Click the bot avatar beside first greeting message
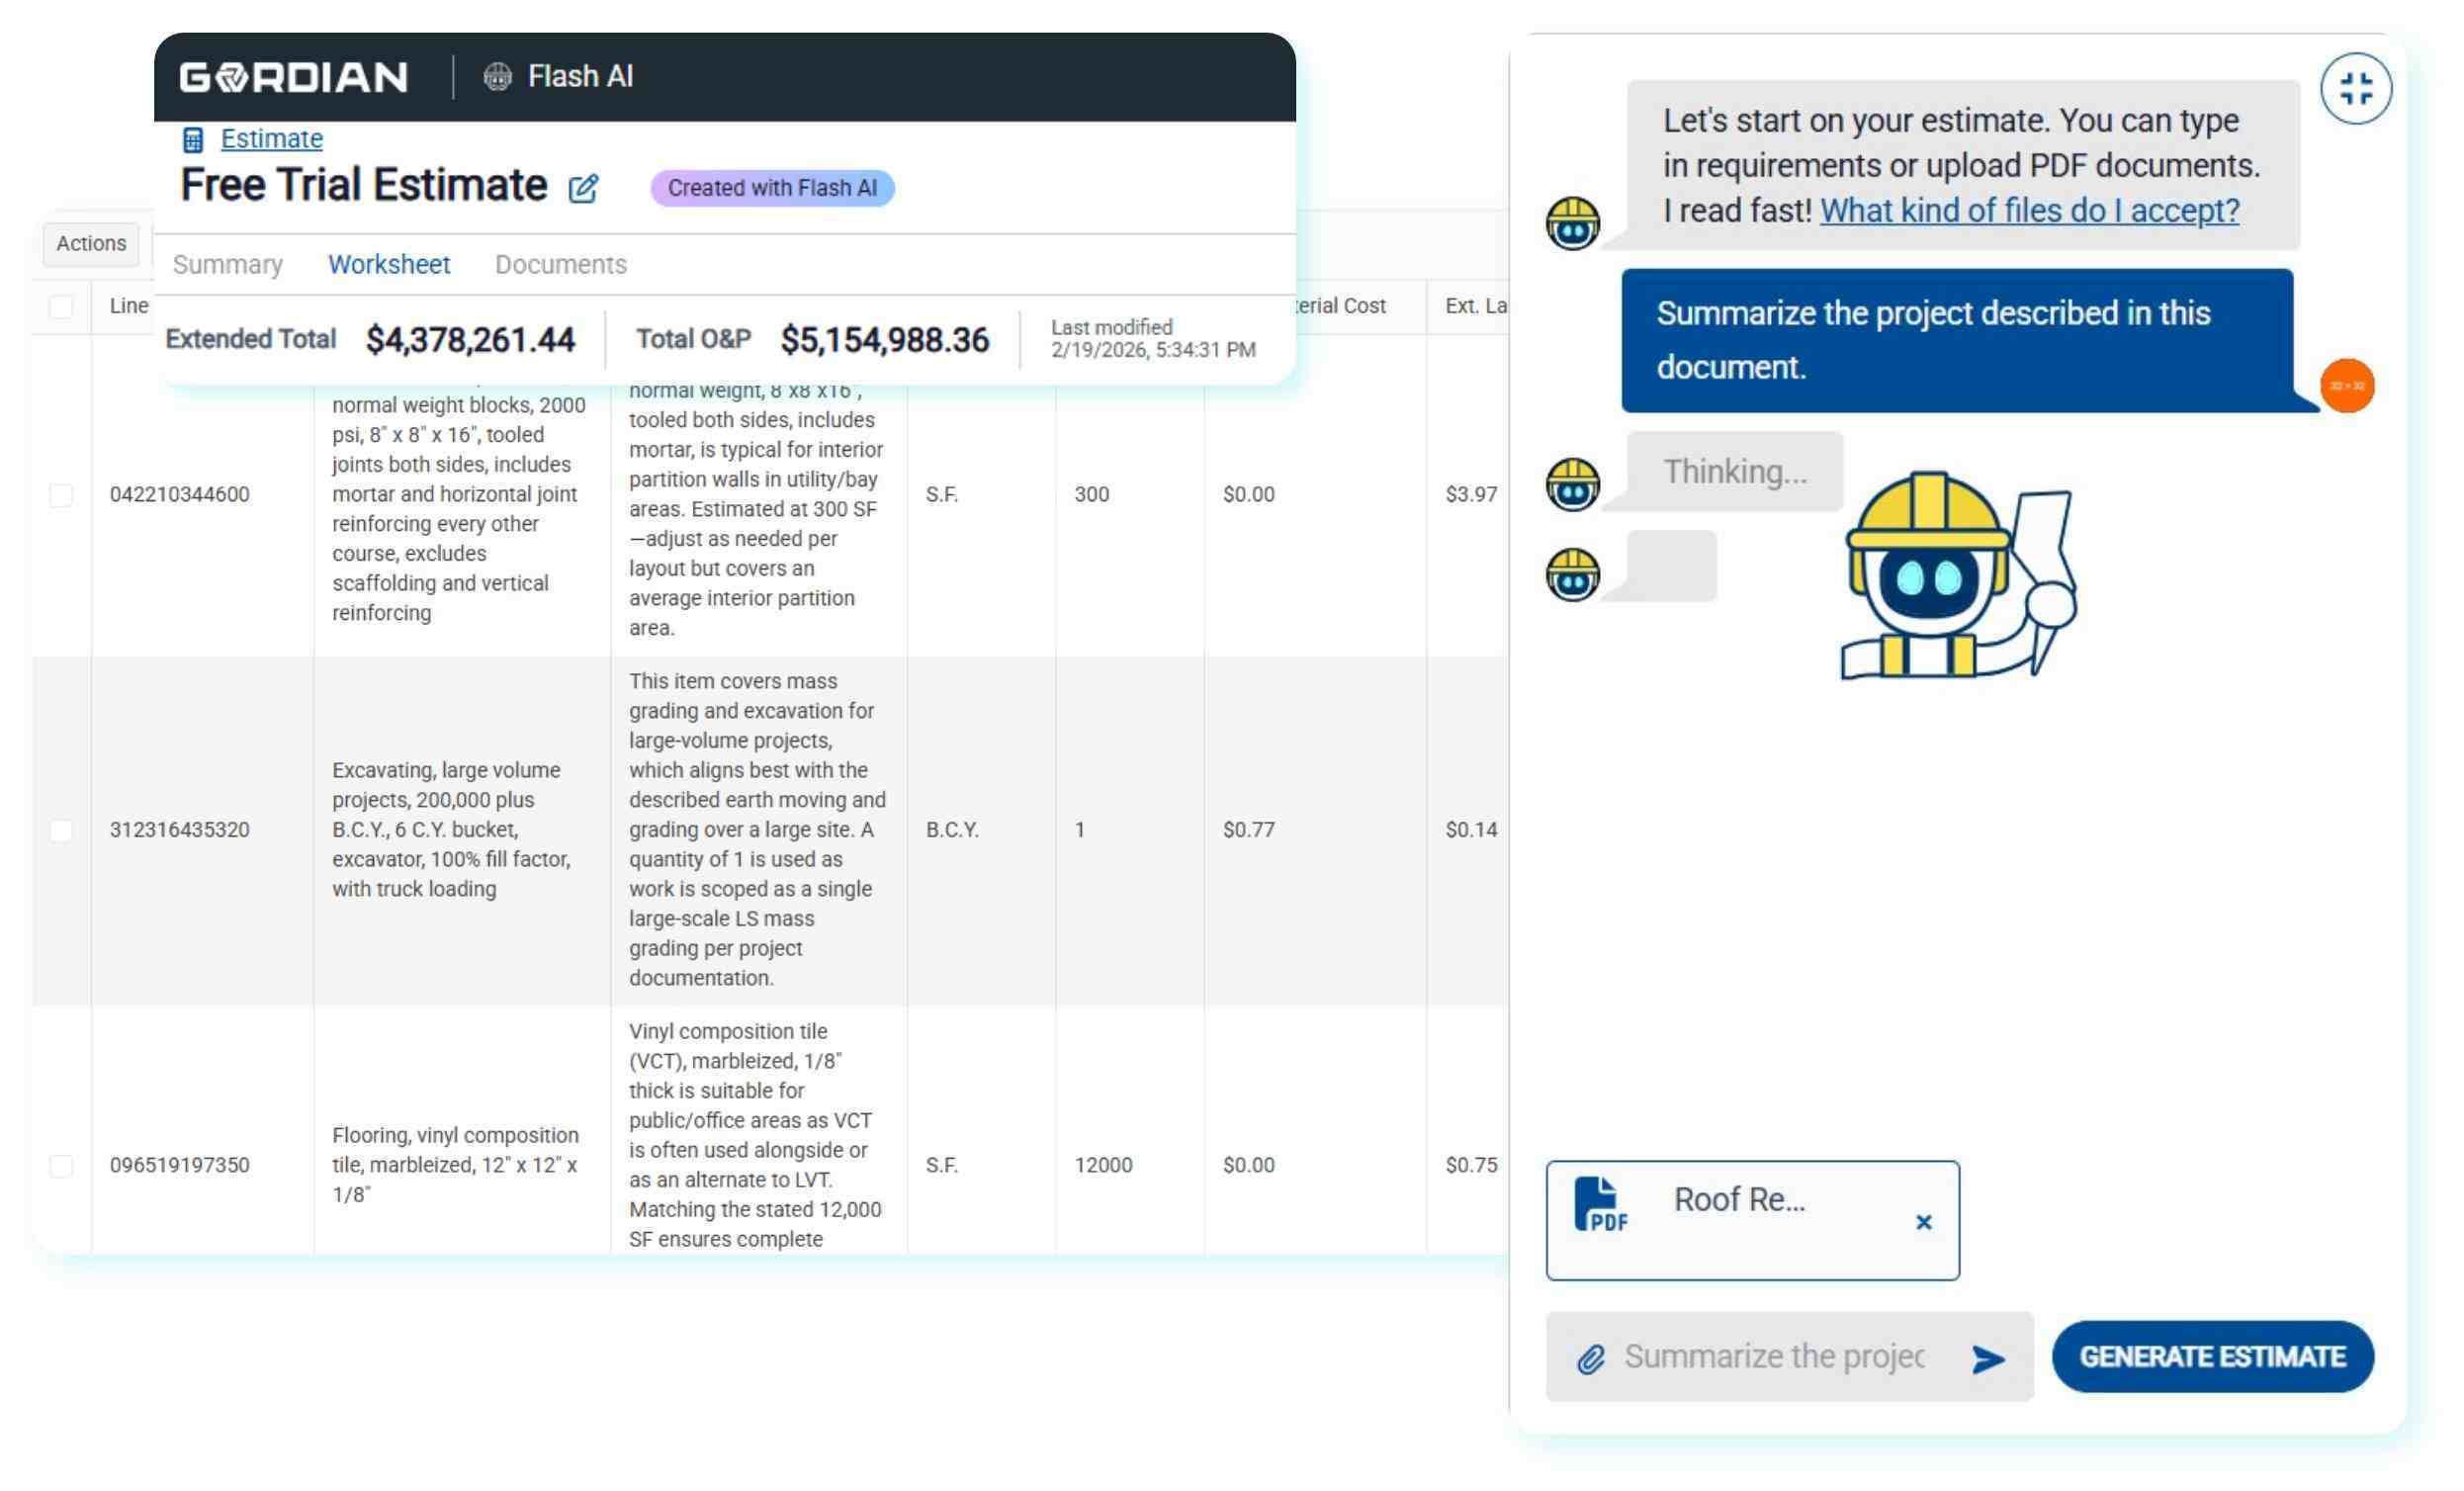Viewport: 2464px width, 1491px height. point(1572,223)
